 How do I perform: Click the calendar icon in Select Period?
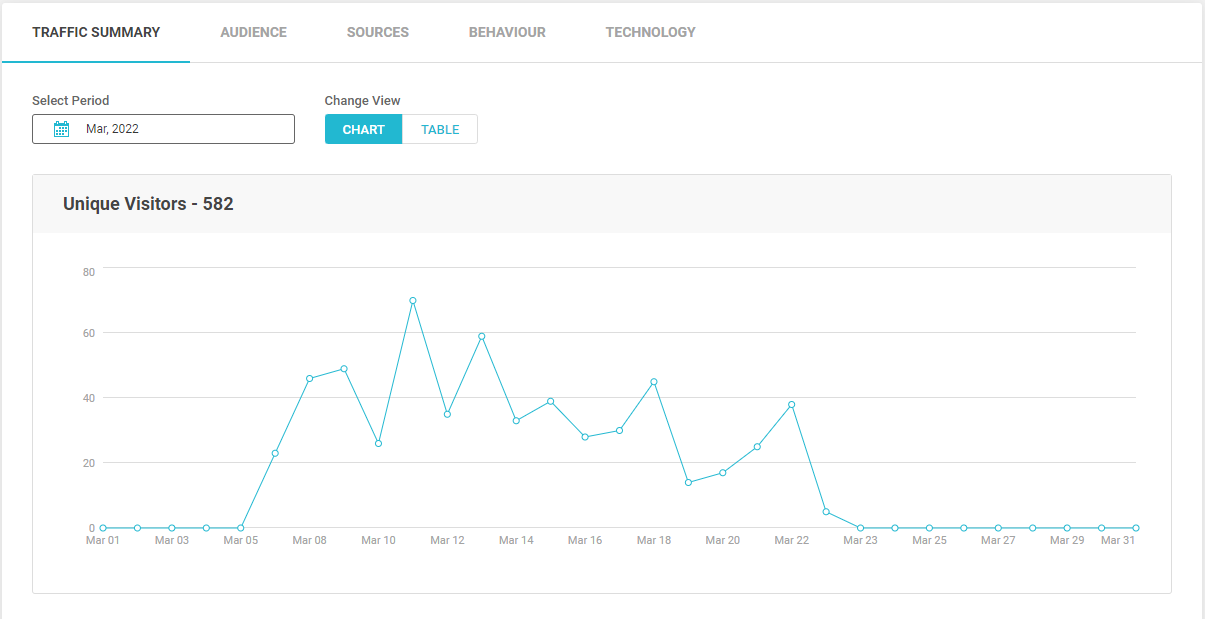point(61,129)
